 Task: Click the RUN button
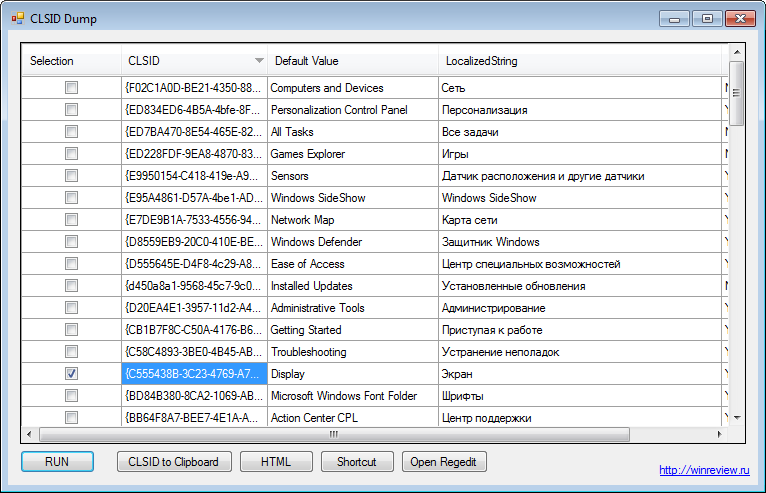[x=57, y=462]
